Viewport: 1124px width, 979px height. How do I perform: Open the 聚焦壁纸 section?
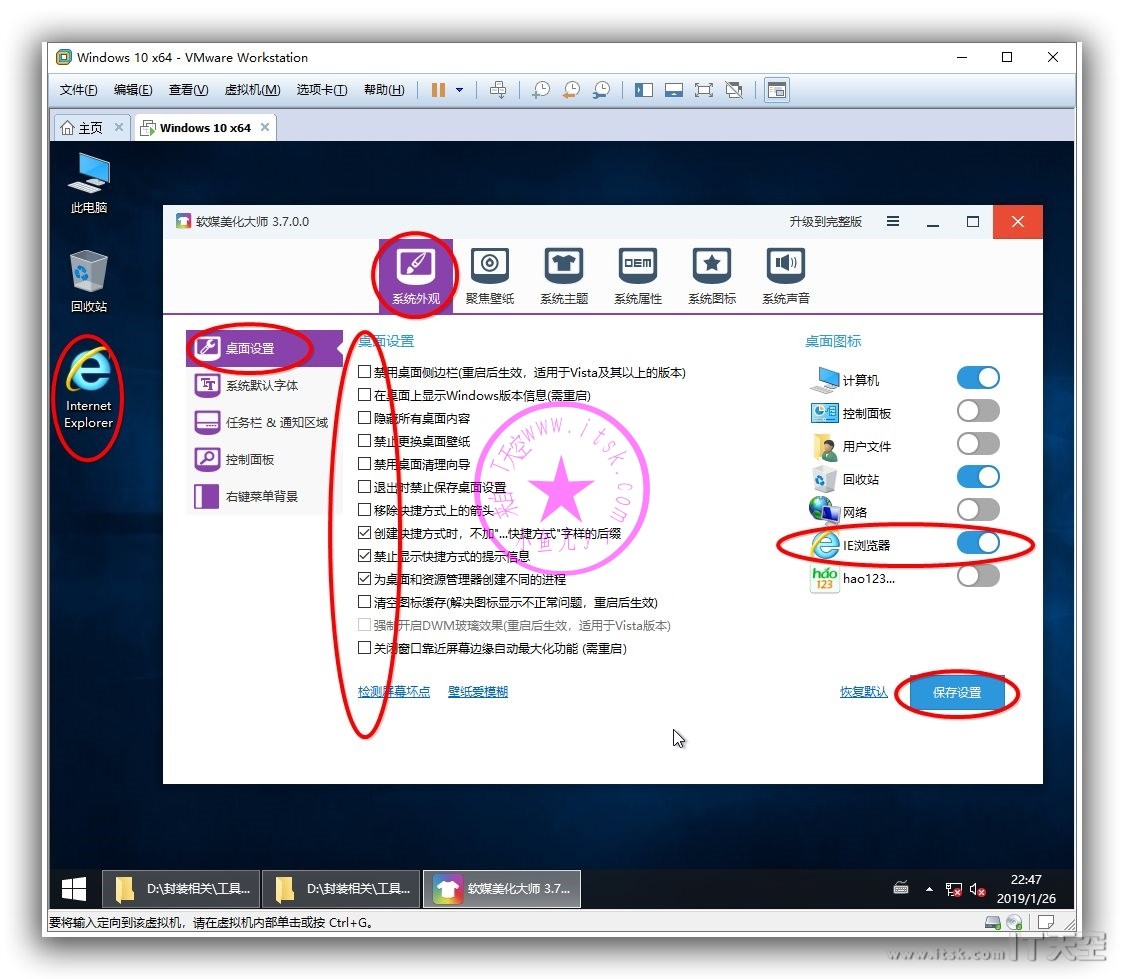click(490, 276)
